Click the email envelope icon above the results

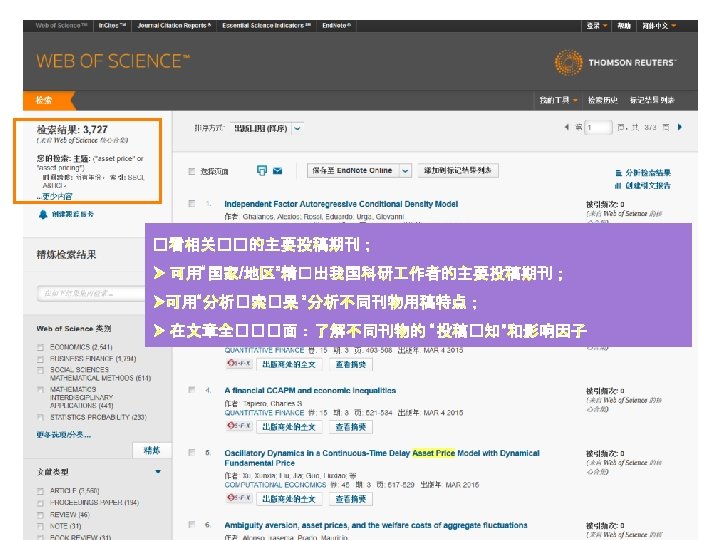(277, 171)
